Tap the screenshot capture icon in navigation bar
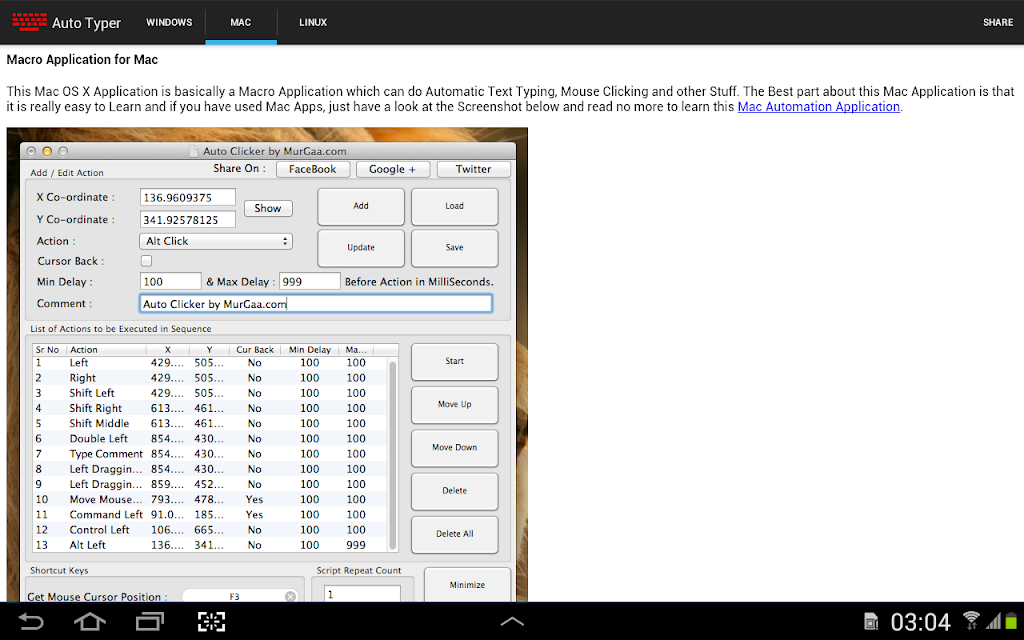The width and height of the screenshot is (1024, 640). click(x=212, y=621)
